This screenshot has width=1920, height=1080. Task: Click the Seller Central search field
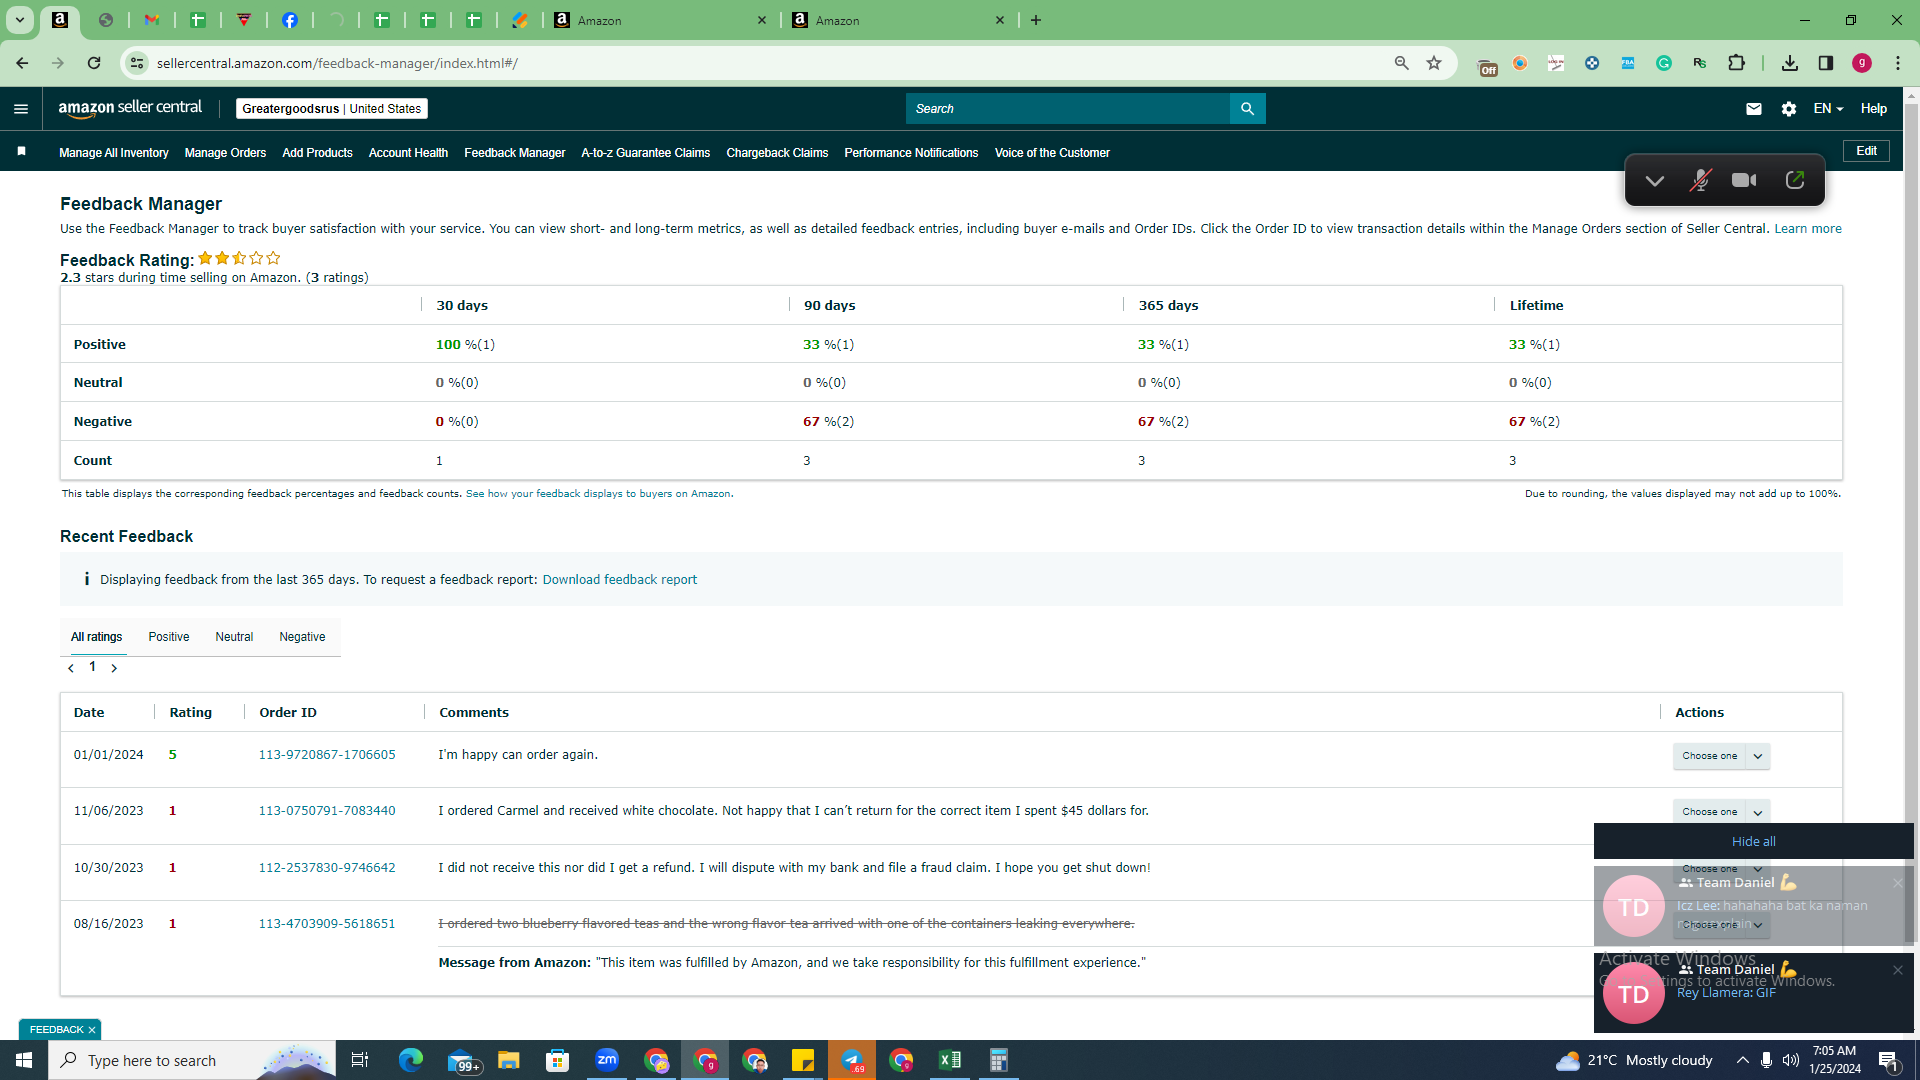pyautogui.click(x=1068, y=109)
